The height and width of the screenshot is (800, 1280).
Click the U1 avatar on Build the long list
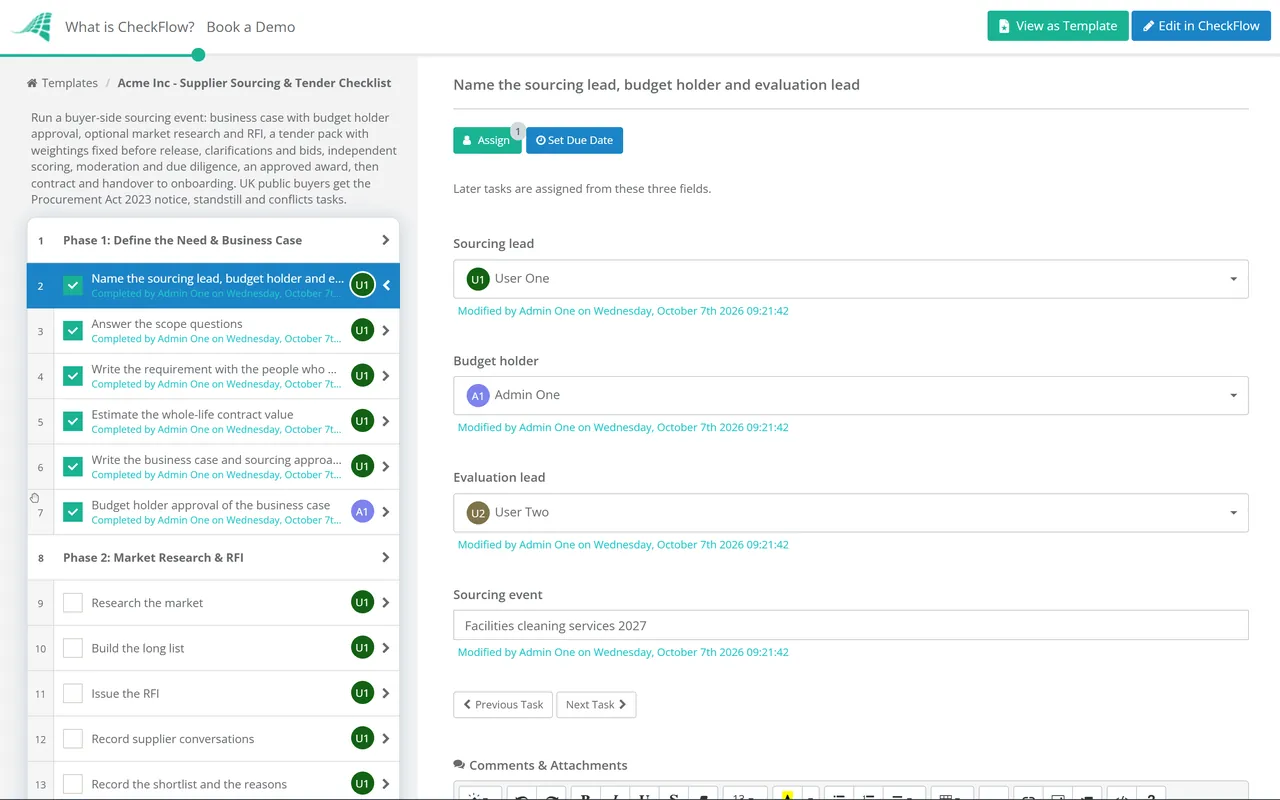click(362, 648)
